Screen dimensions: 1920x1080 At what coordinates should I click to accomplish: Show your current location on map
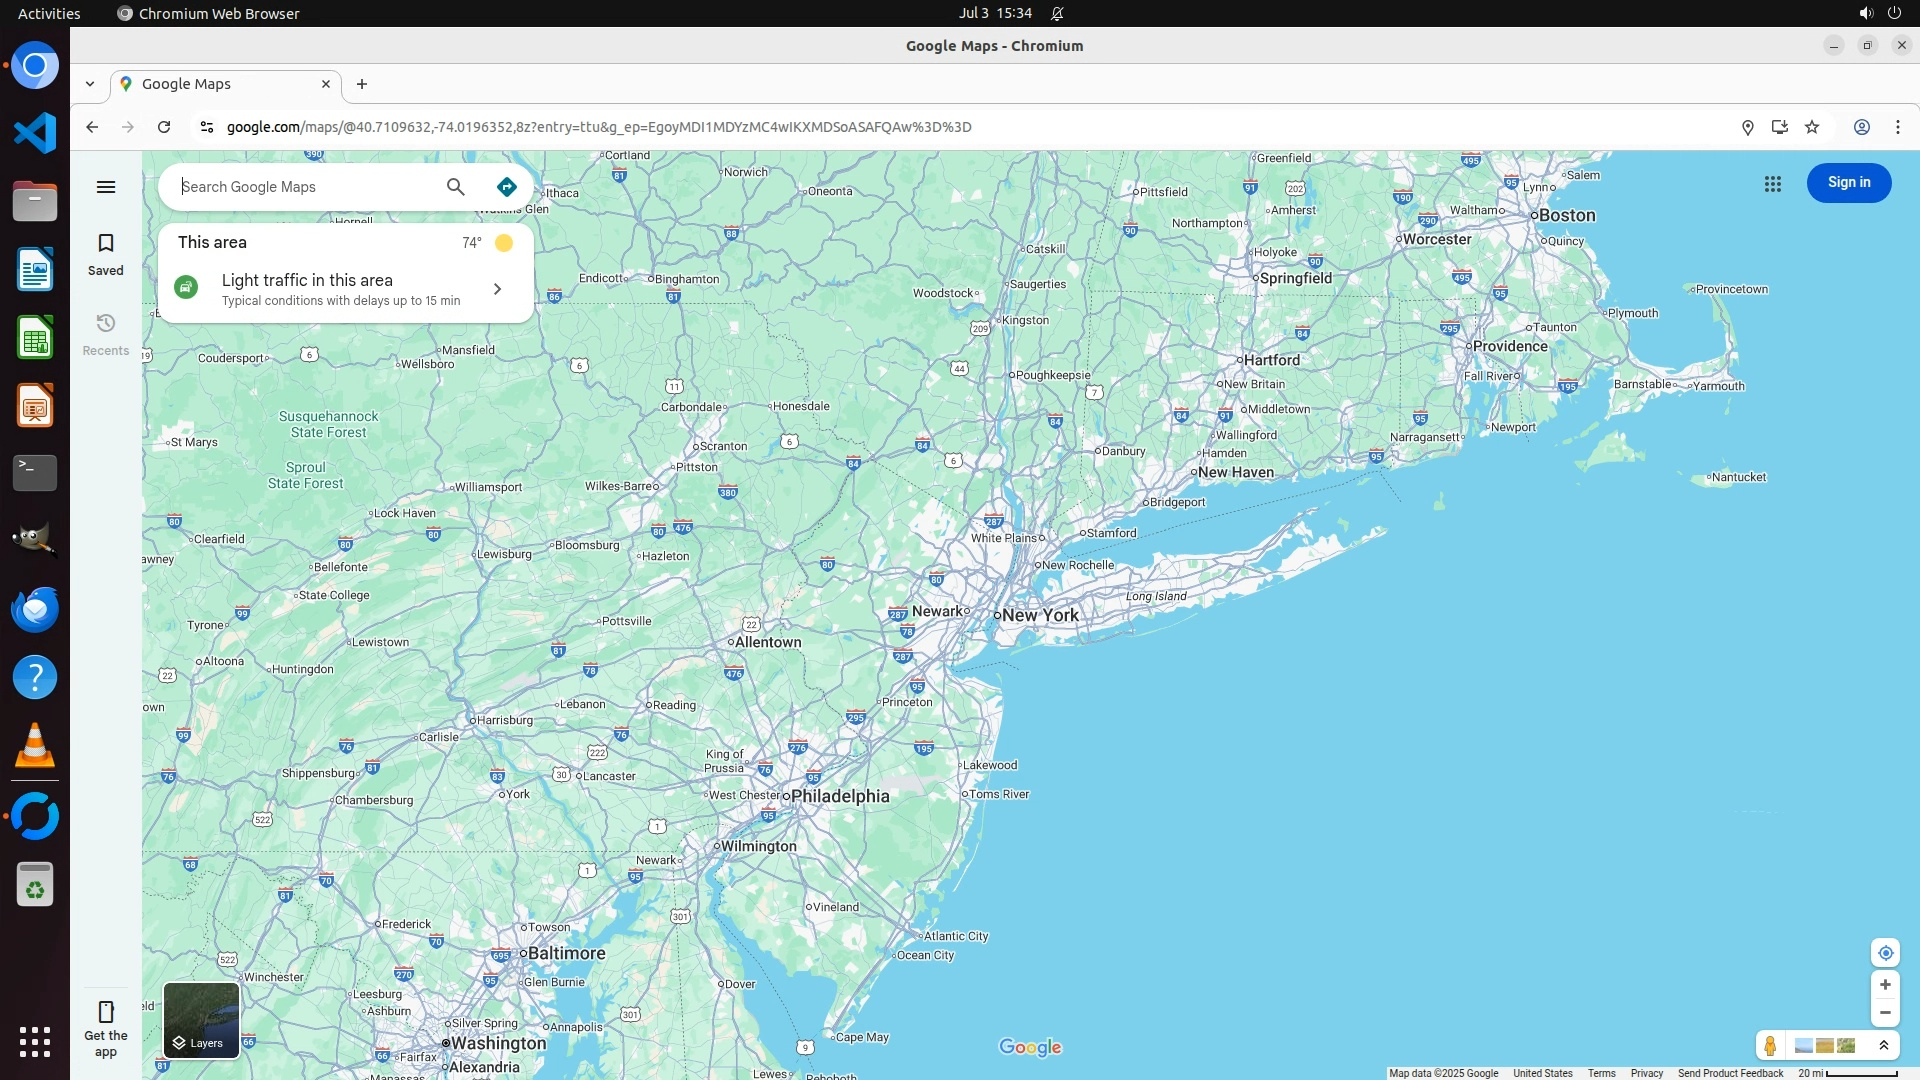pos(1885,953)
